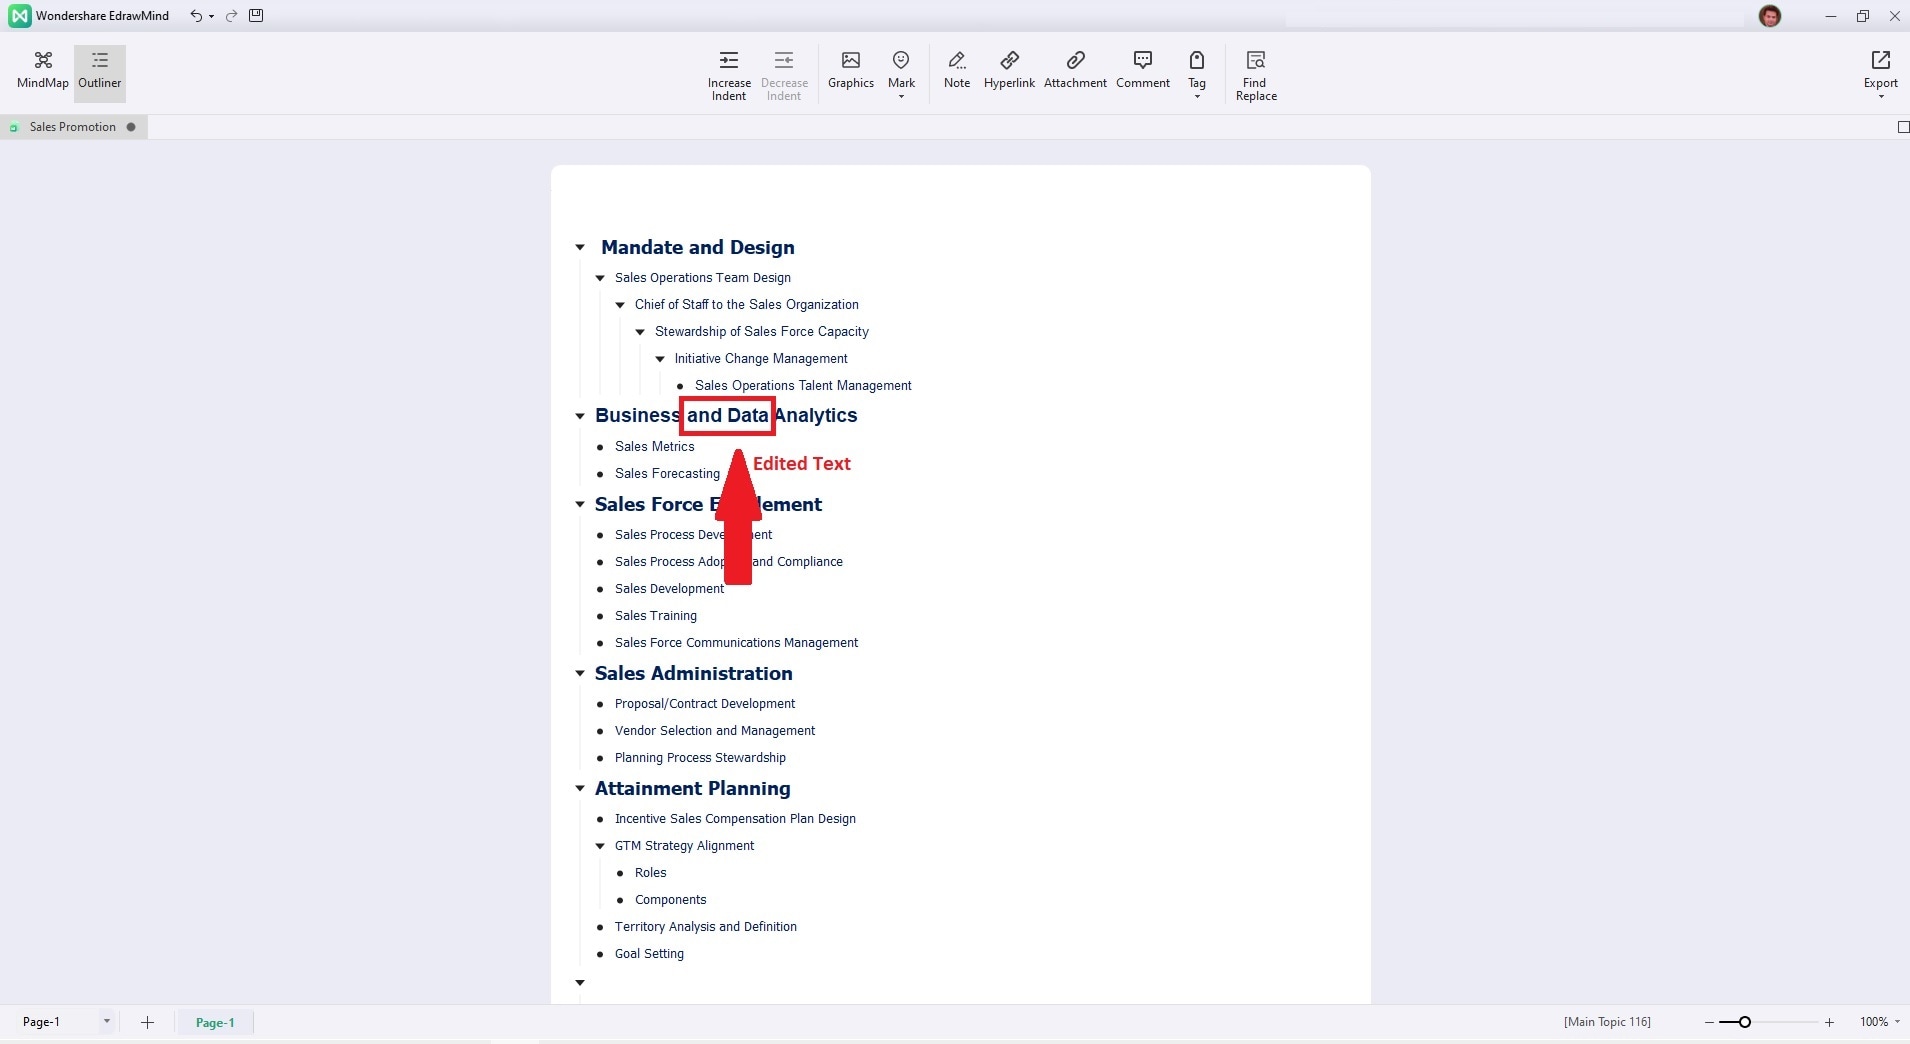Screen dimensions: 1910x1044
Task: Select Territory Analysis and Definition item
Action: 706,927
